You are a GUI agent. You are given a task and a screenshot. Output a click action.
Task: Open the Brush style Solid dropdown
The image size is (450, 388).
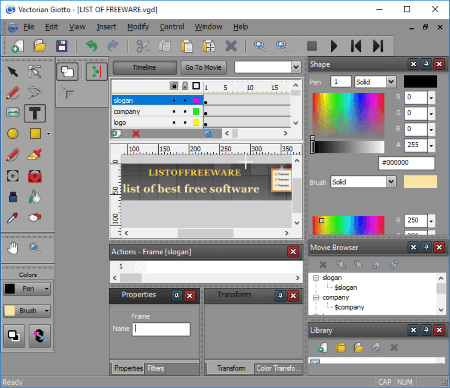tap(391, 182)
